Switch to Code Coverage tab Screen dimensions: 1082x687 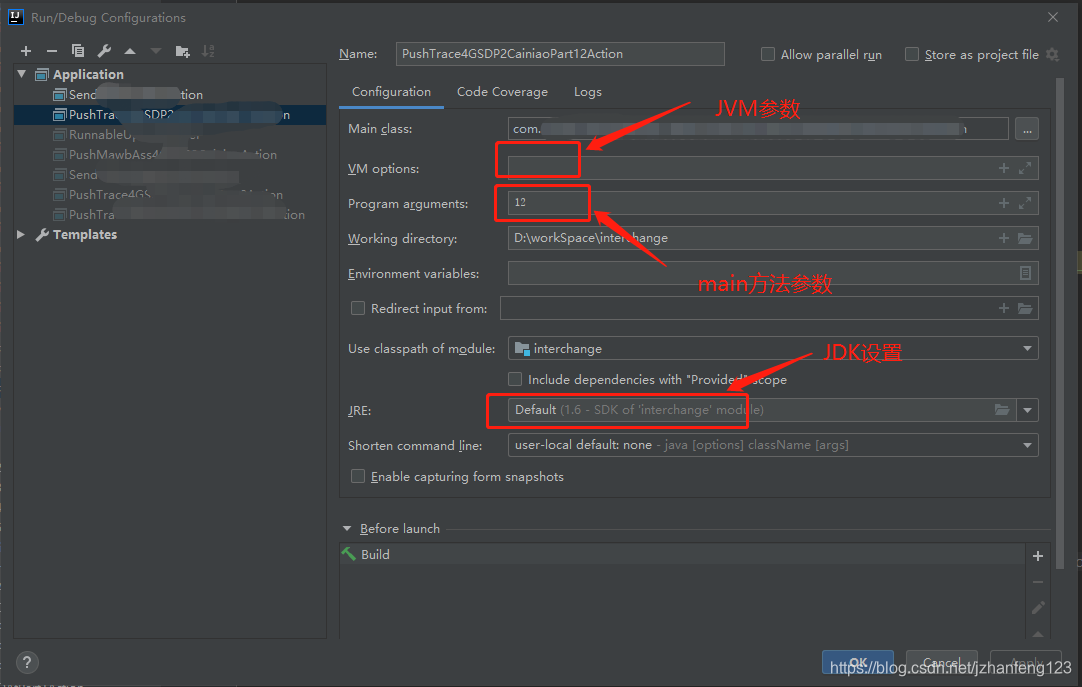[502, 92]
